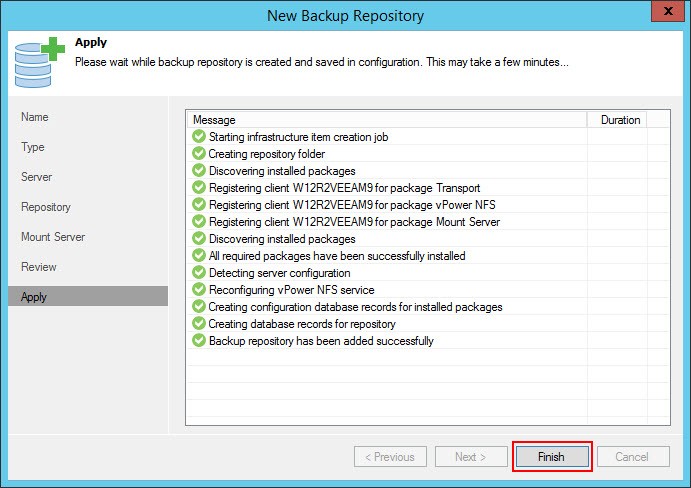This screenshot has height=488, width=691.
Task: Go to the Type wizard step
Action: 33,147
